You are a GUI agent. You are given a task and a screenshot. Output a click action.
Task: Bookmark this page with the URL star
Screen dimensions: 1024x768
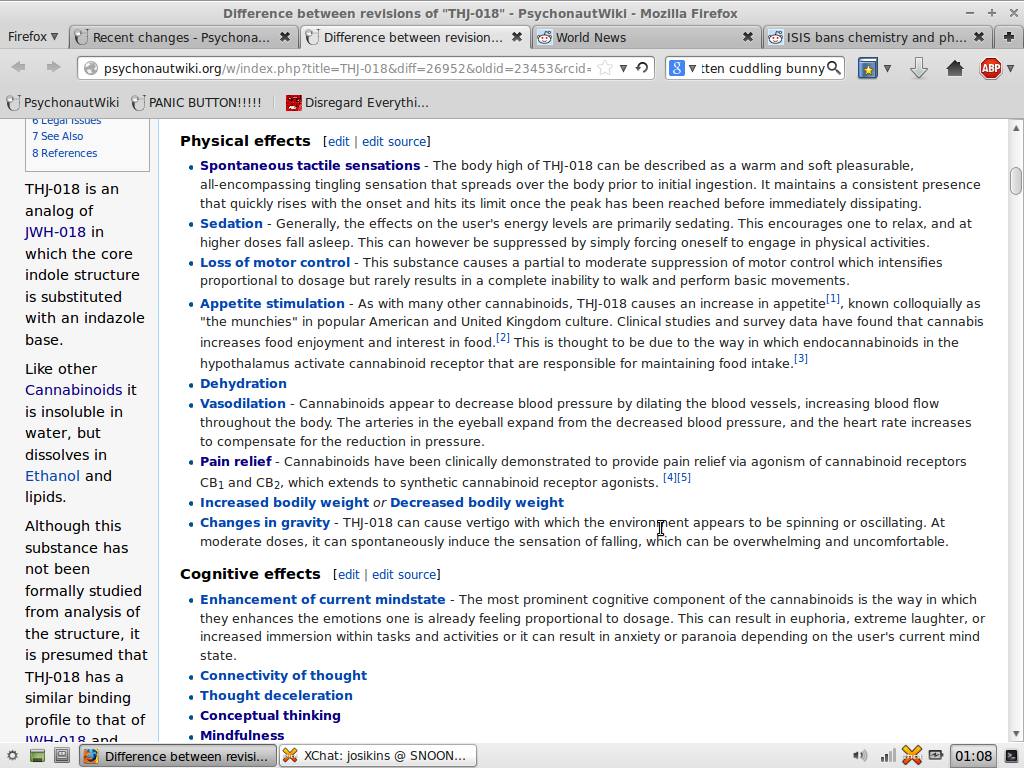606,68
